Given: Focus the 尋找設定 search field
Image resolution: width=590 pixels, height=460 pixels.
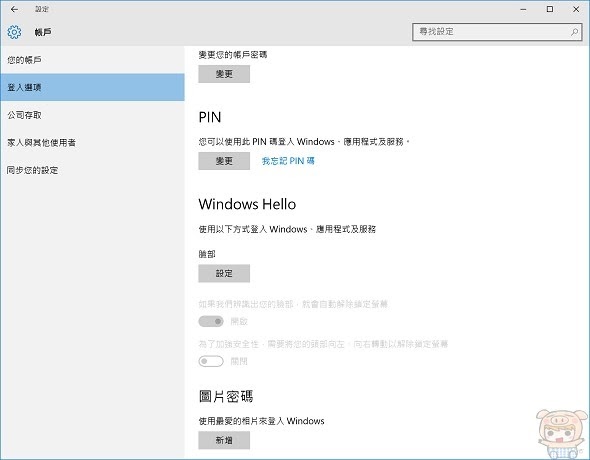Looking at the screenshot, I should [497, 32].
